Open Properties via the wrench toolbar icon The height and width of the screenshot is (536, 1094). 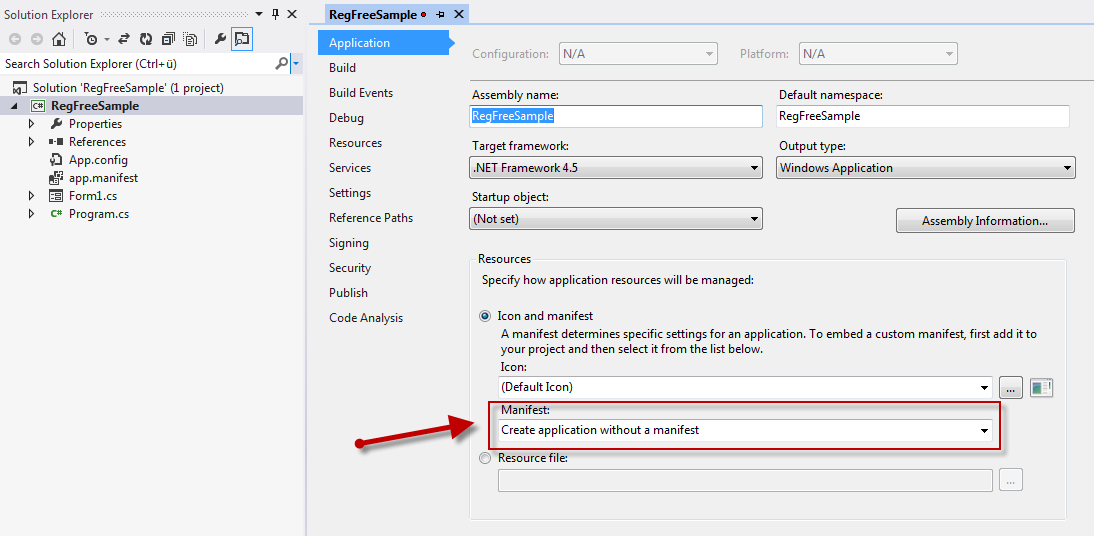pos(220,40)
